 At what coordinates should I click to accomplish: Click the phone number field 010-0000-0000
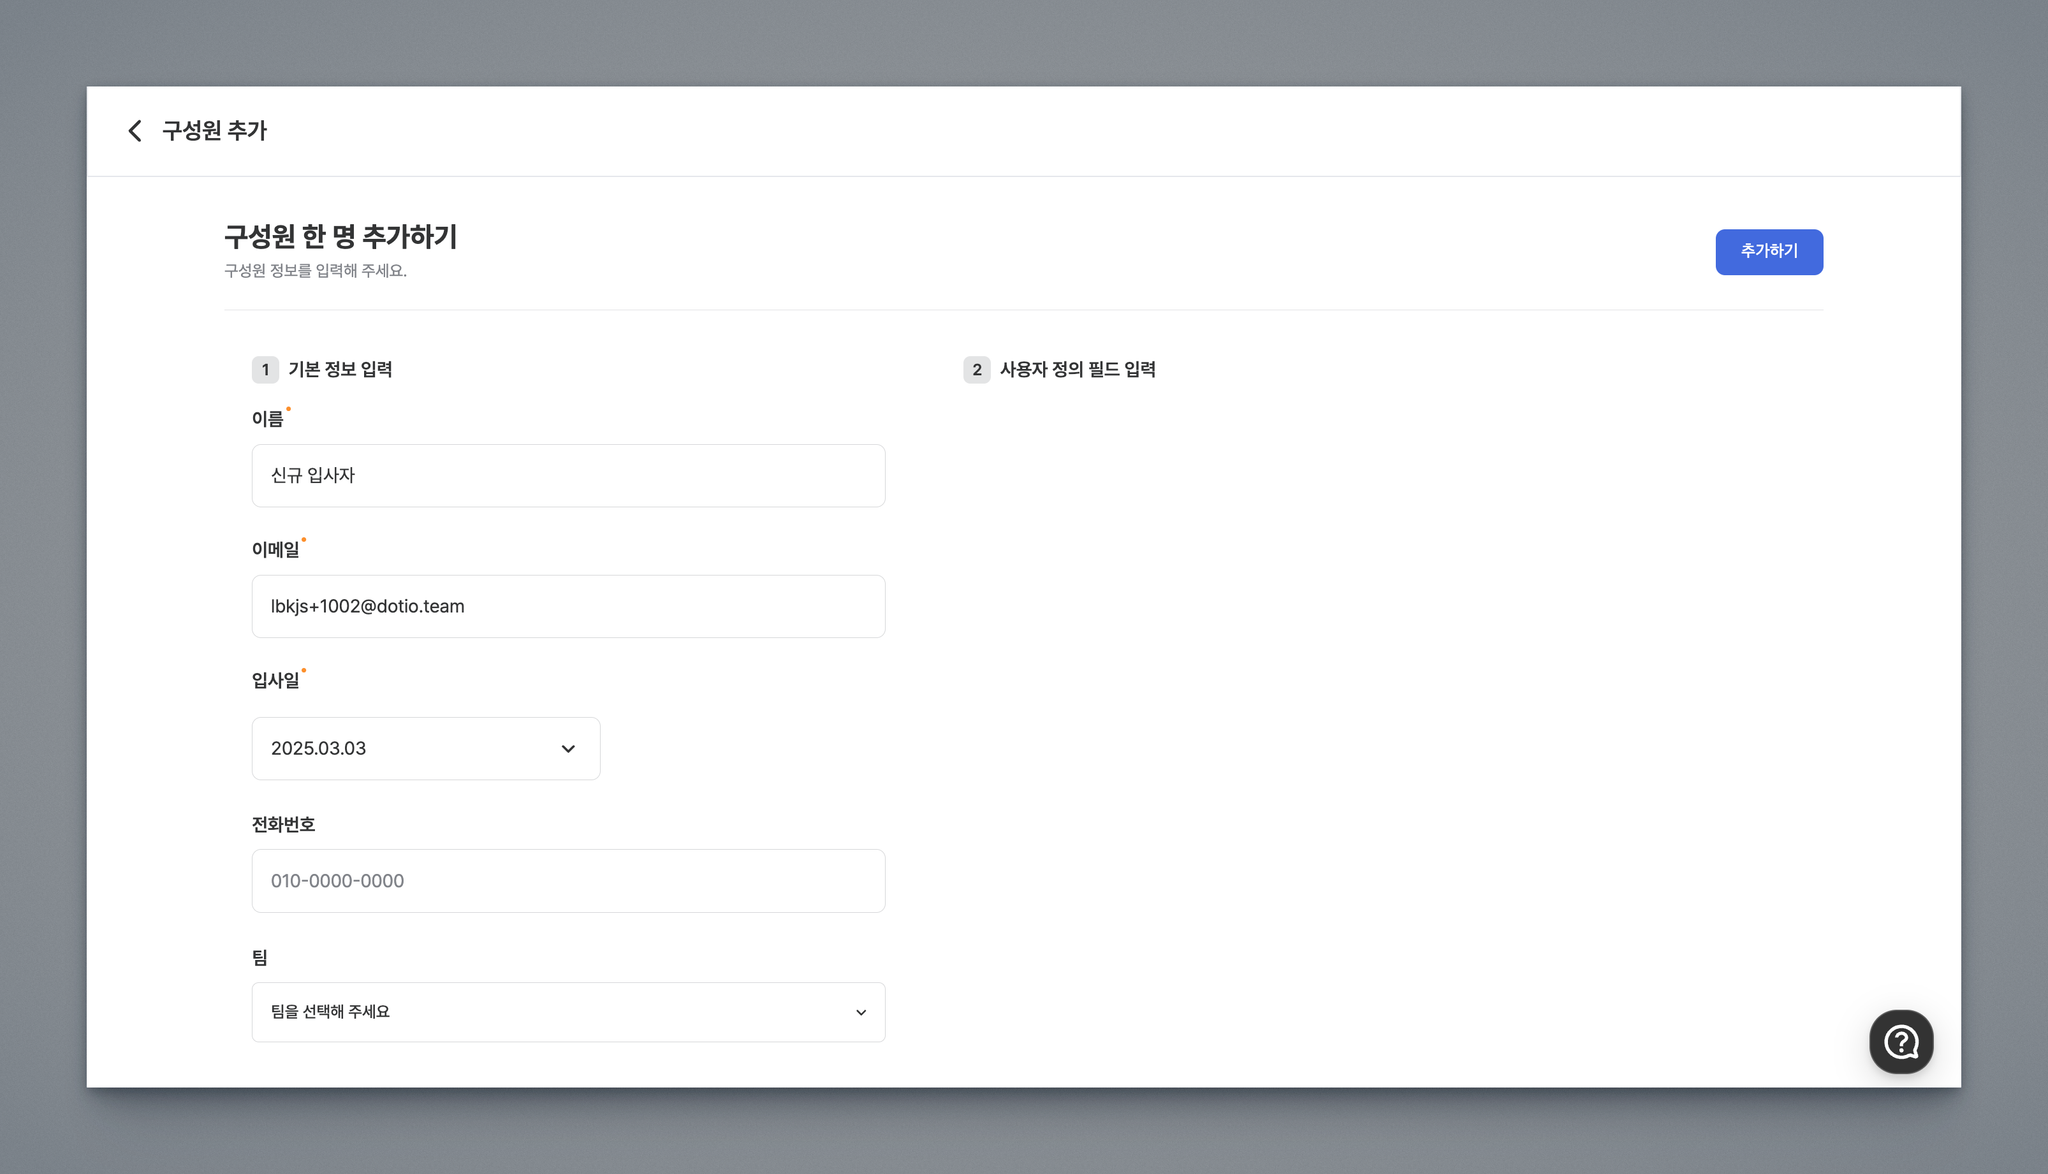click(568, 881)
